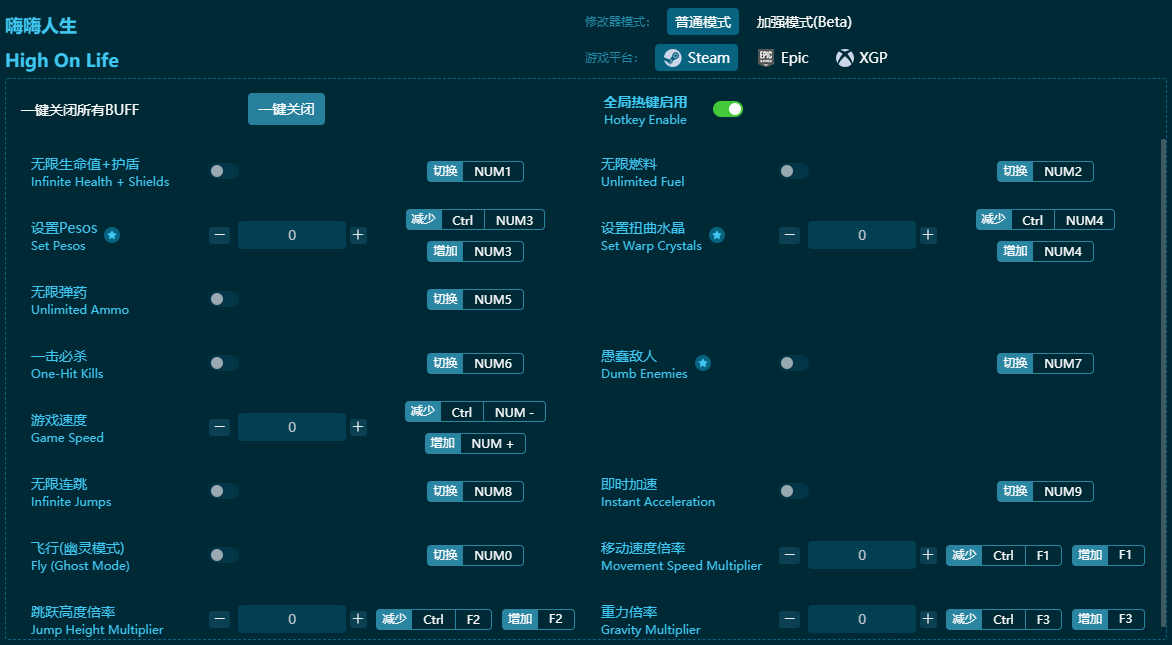The width and height of the screenshot is (1172, 645).
Task: Click the Set Pesos value field
Action: [292, 235]
